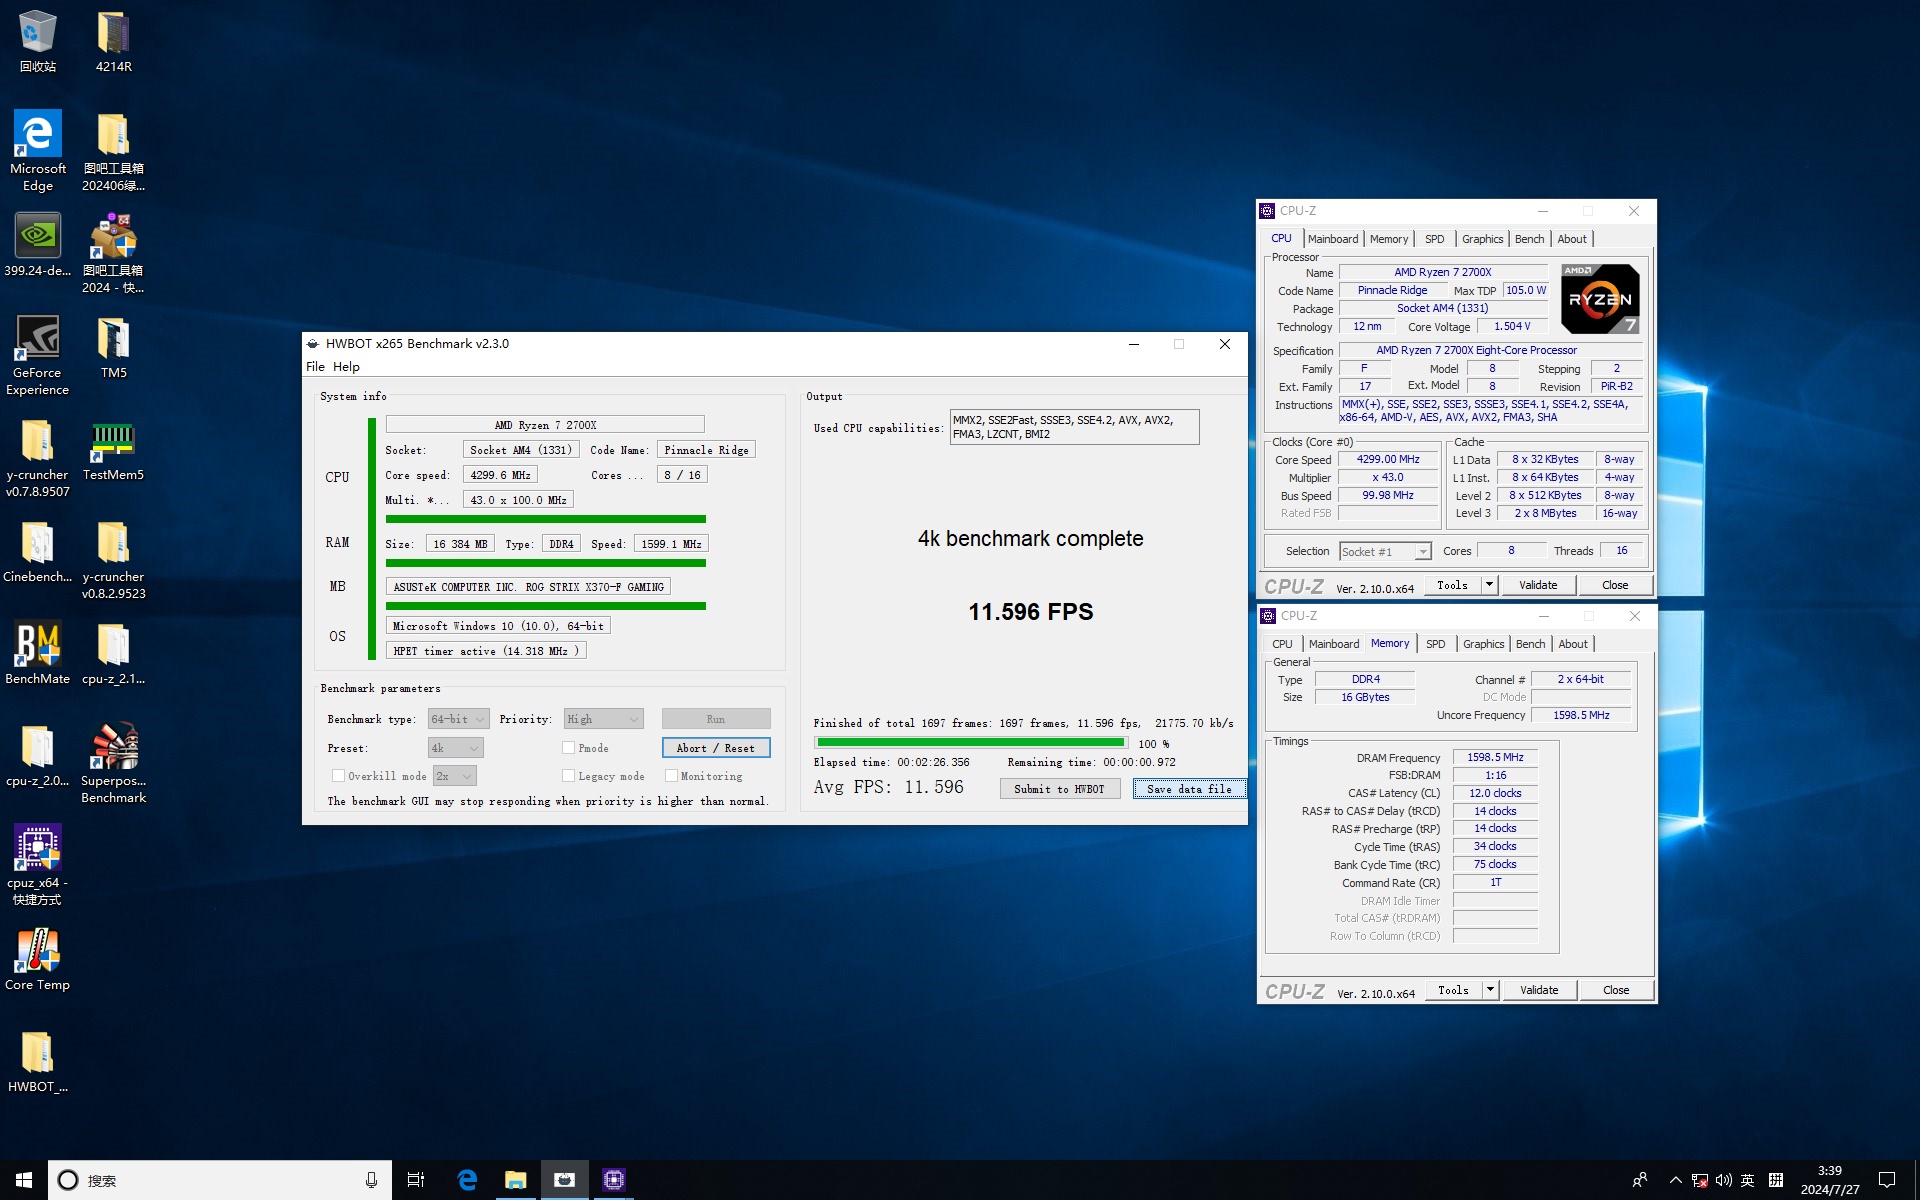Screen dimensions: 1920x1200
Task: Expand Tools arrow in upper CPU-Z window
Action: pos(1489,585)
